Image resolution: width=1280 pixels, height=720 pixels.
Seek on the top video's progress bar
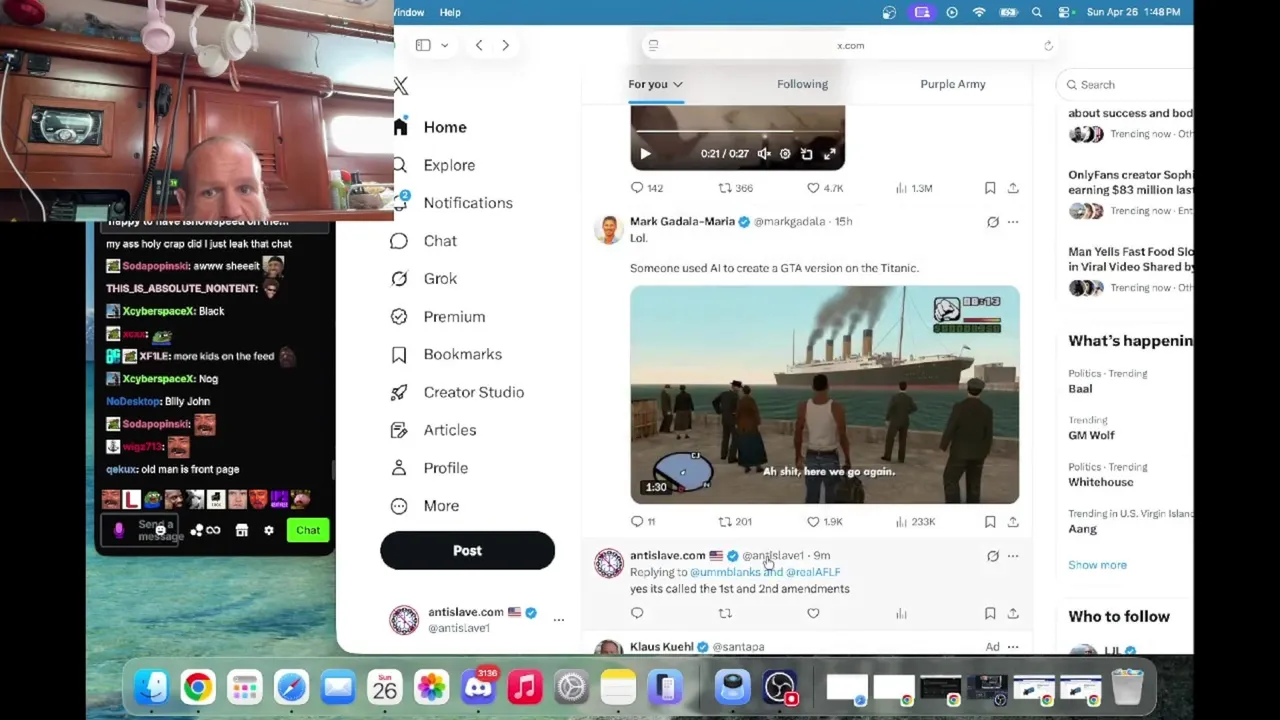pos(737,131)
